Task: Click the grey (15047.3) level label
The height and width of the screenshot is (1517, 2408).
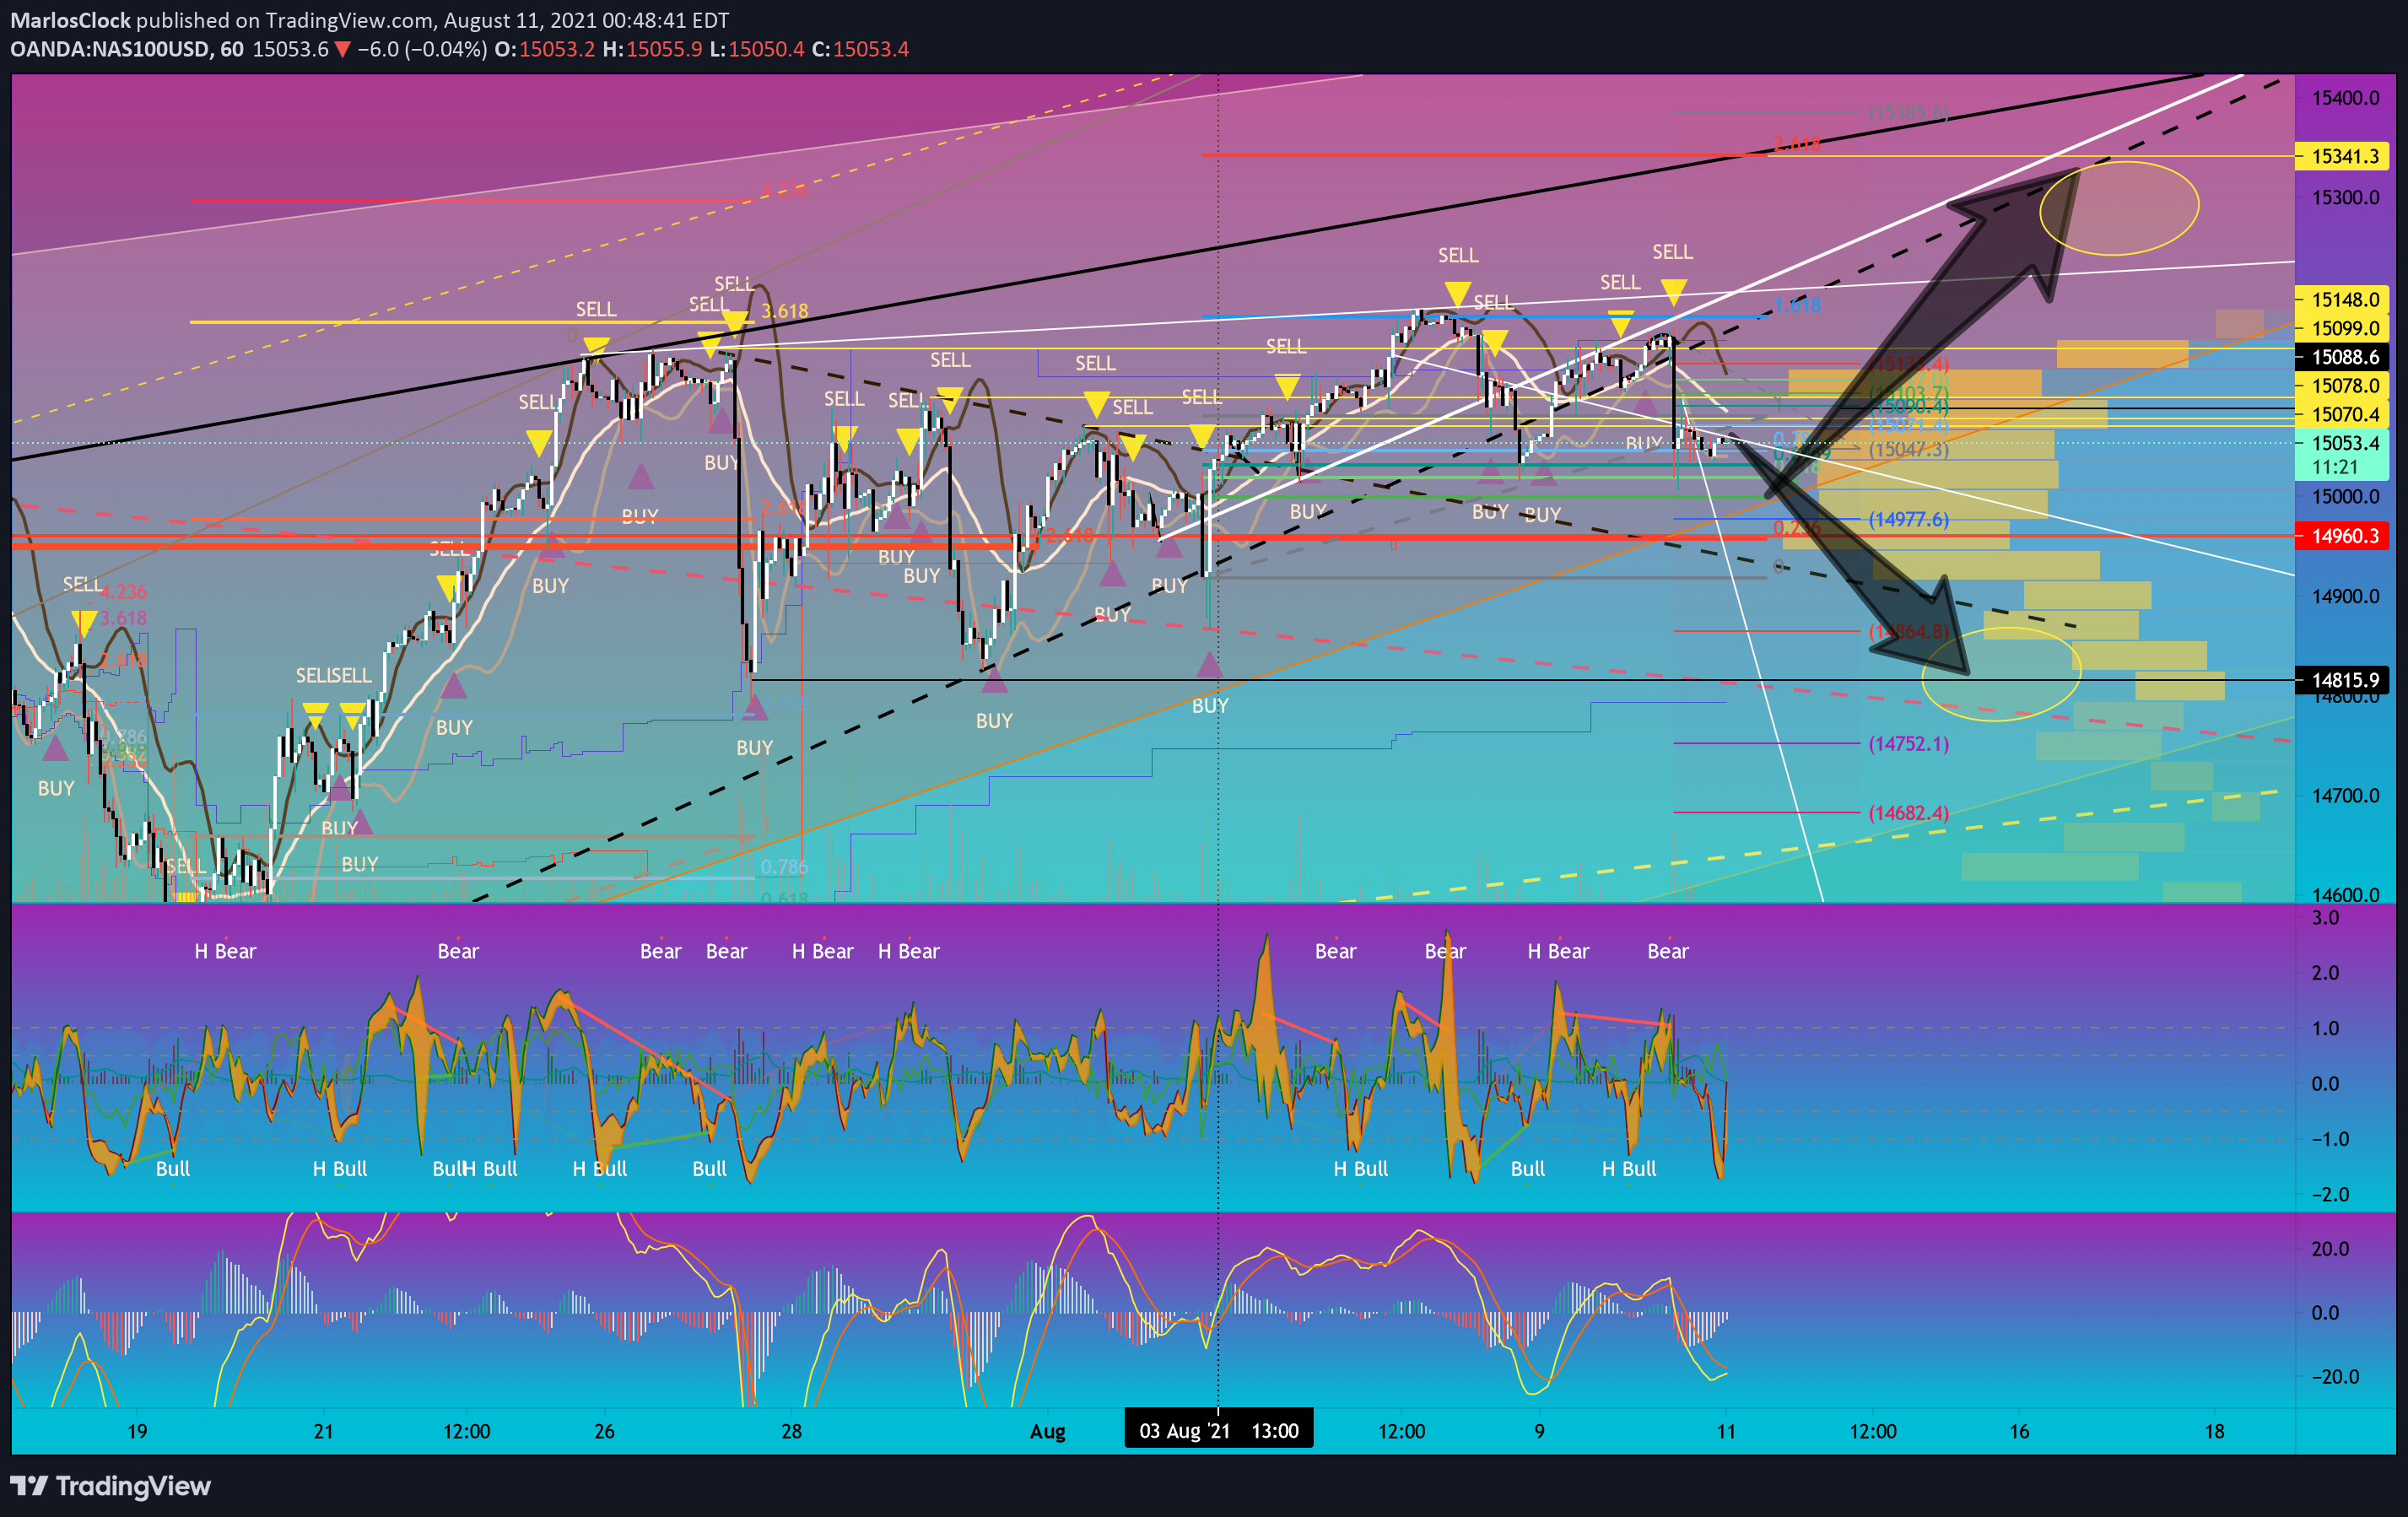Action: pyautogui.click(x=1908, y=450)
